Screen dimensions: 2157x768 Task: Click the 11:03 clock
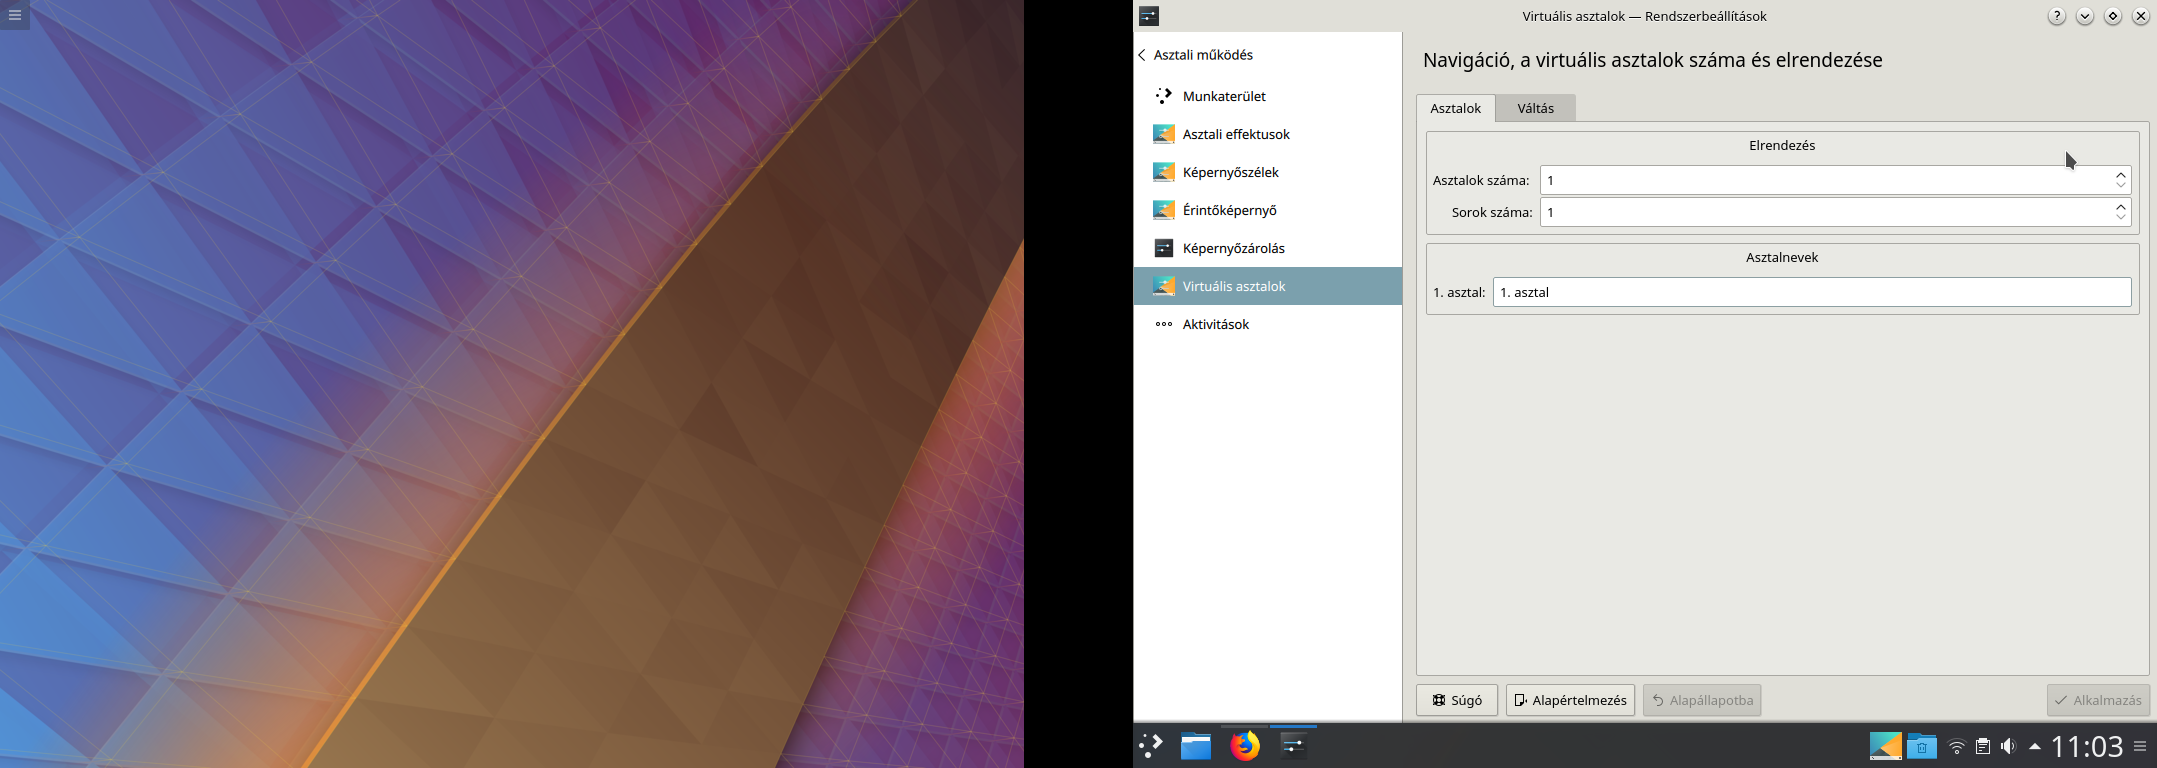tap(2087, 747)
